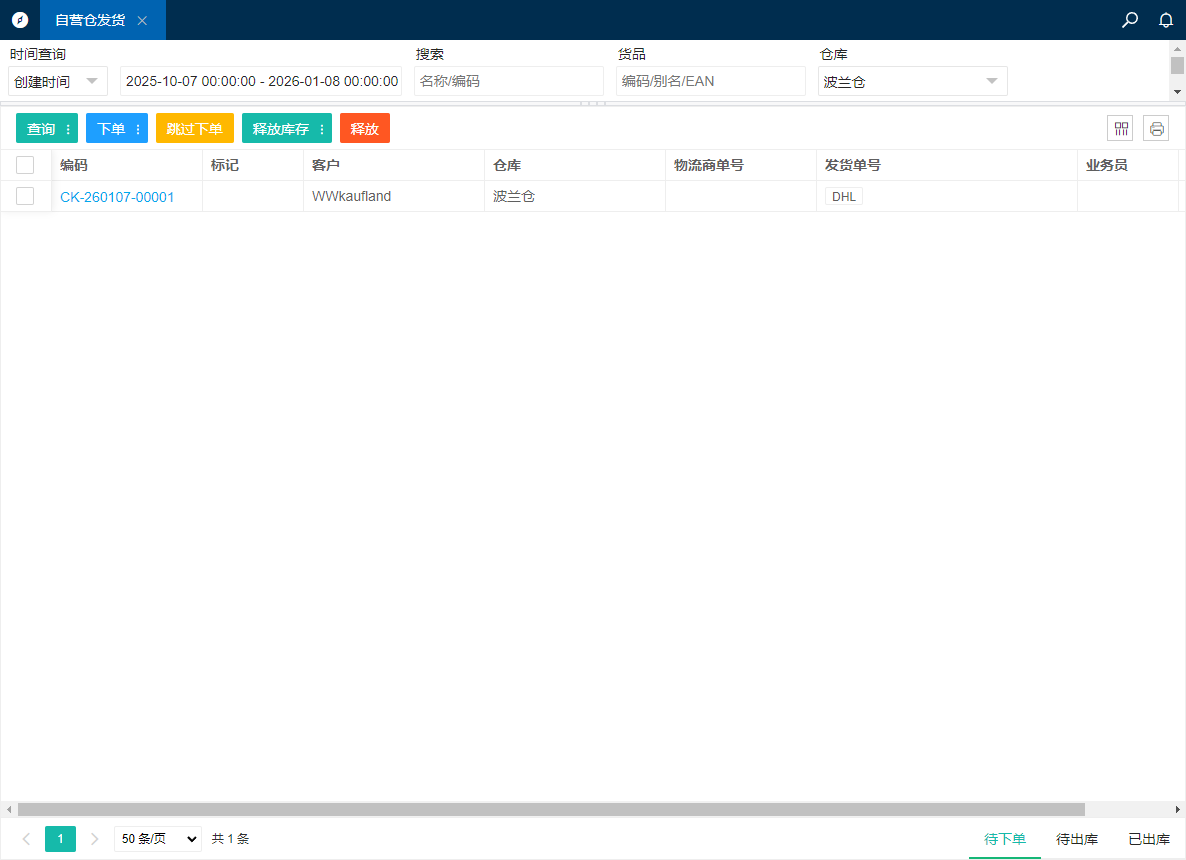Image resolution: width=1186 pixels, height=860 pixels.
Task: Select all rows with header checkbox
Action: pyautogui.click(x=25, y=165)
